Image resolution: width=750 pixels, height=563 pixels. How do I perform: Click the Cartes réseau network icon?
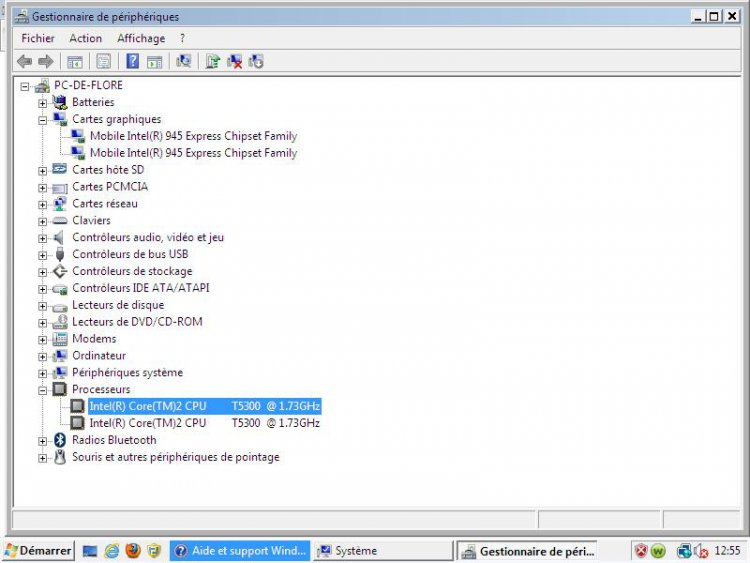[60, 203]
